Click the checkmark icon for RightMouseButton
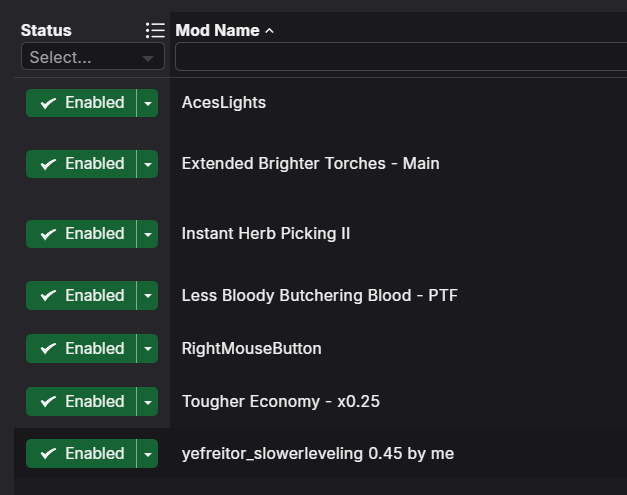The height and width of the screenshot is (495, 627). pyautogui.click(x=48, y=349)
